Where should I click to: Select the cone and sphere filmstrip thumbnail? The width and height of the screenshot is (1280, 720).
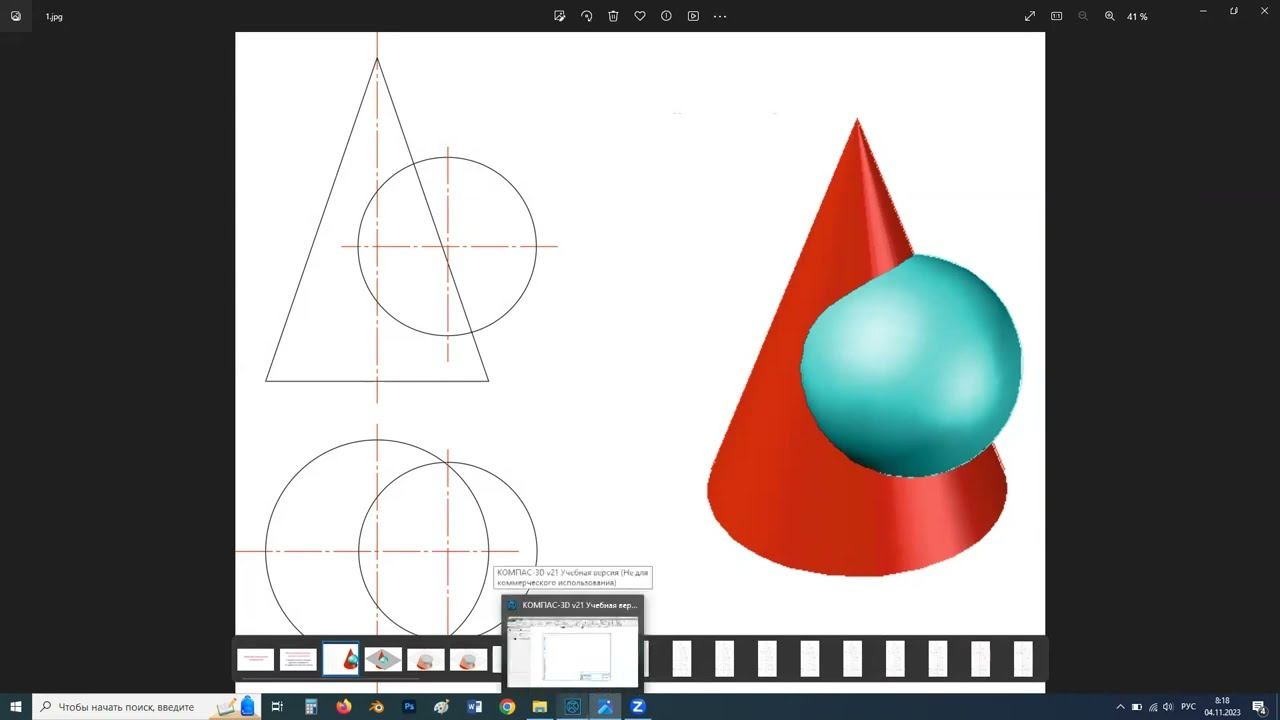(341, 659)
